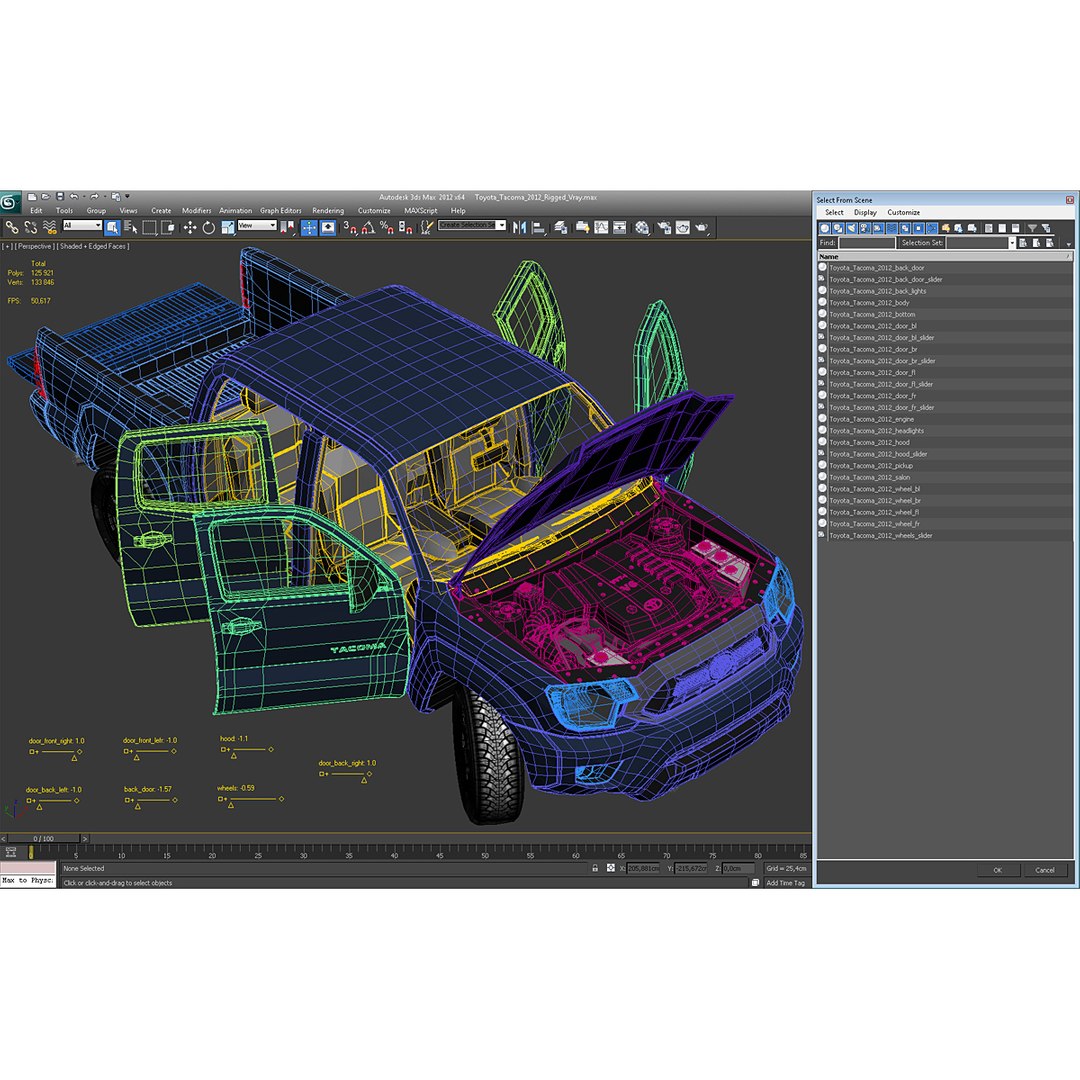
Task: Open the Customize menu in Select From Scene
Action: click(904, 212)
